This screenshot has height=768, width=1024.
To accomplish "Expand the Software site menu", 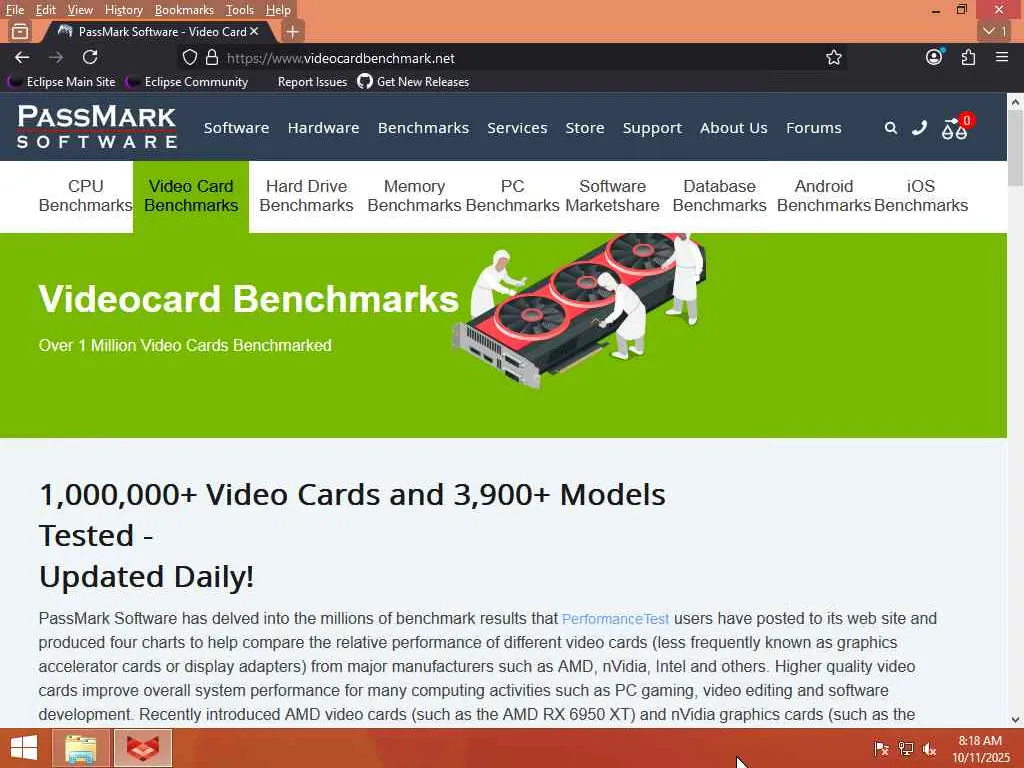I will (236, 128).
